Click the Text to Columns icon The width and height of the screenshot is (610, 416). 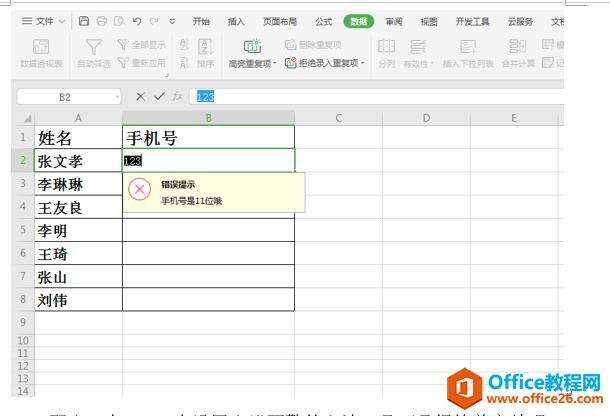coord(386,47)
